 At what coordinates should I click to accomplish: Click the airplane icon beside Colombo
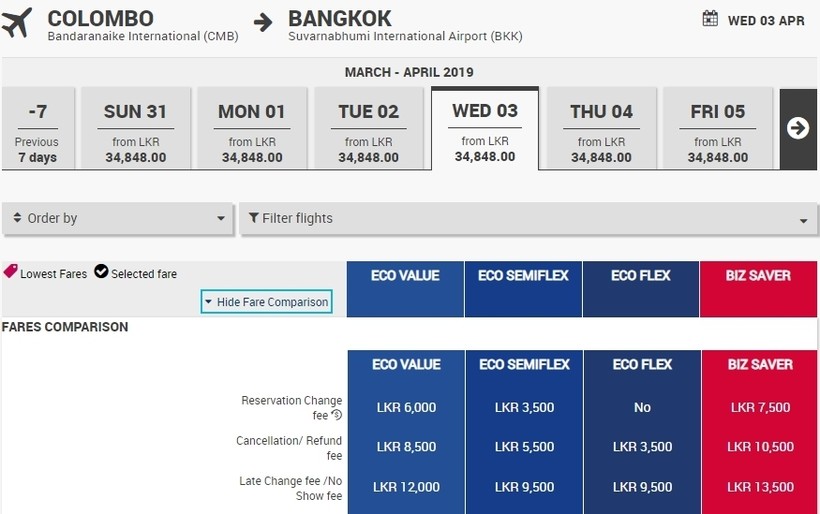17,23
